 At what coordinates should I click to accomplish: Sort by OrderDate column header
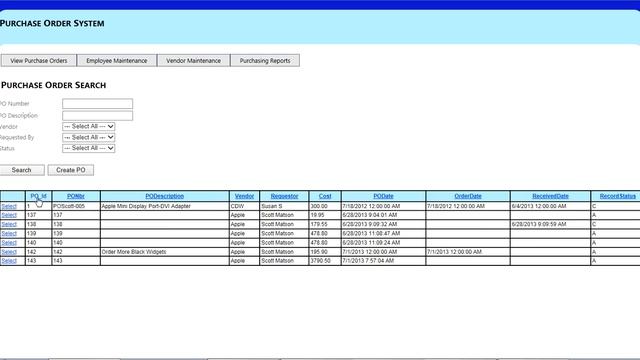tap(468, 196)
